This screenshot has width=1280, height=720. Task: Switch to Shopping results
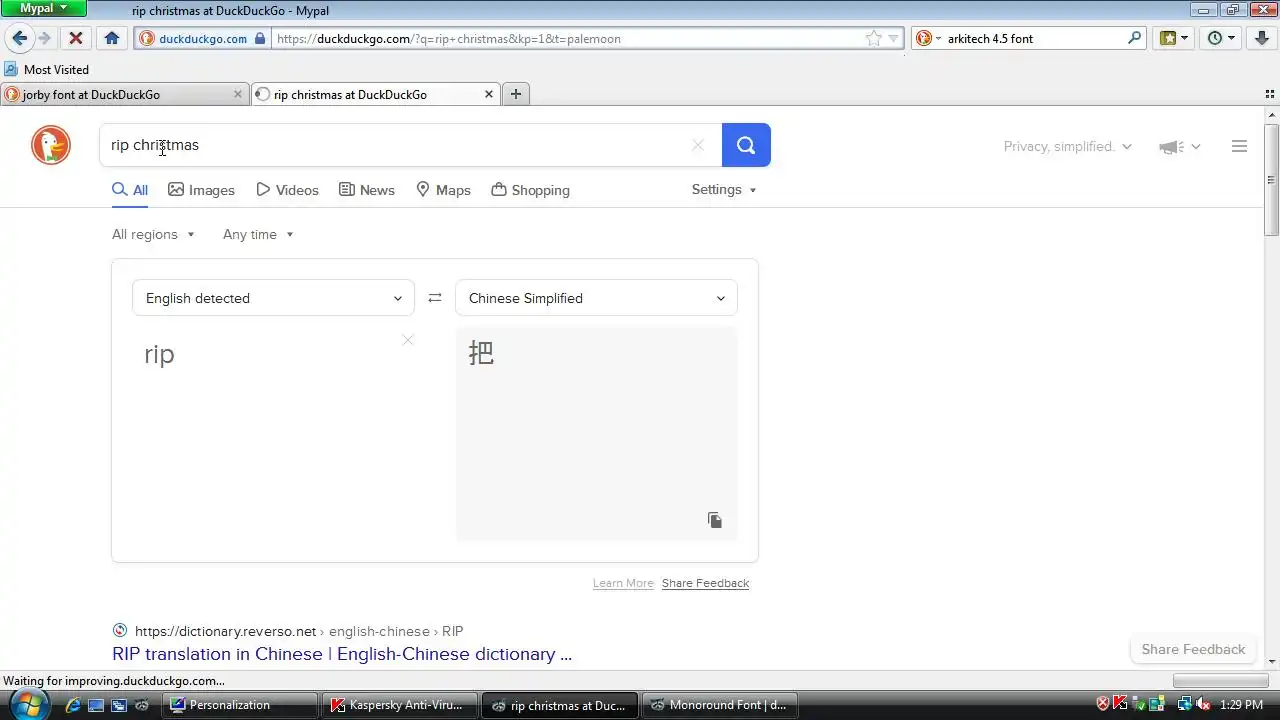click(530, 190)
